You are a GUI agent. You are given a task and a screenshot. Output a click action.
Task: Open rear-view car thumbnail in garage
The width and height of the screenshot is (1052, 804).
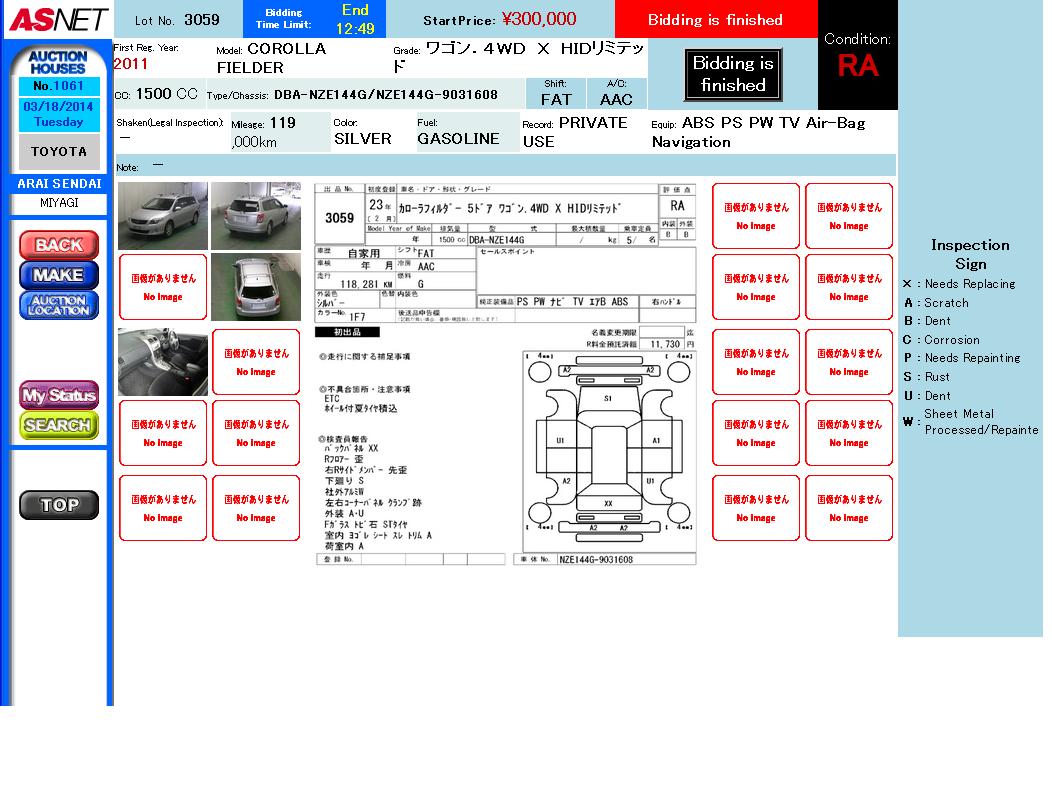256,216
